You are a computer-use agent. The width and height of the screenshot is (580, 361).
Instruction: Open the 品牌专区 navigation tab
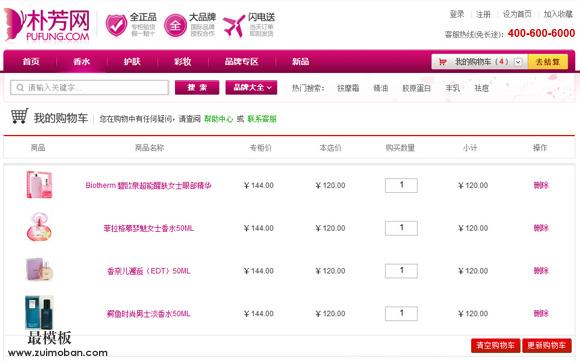tap(241, 61)
